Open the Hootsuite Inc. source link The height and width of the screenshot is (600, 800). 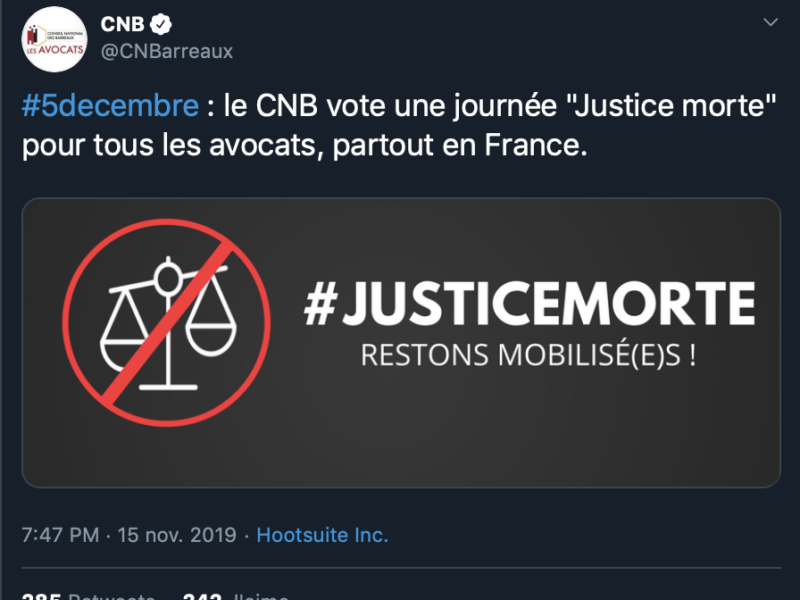click(322, 534)
